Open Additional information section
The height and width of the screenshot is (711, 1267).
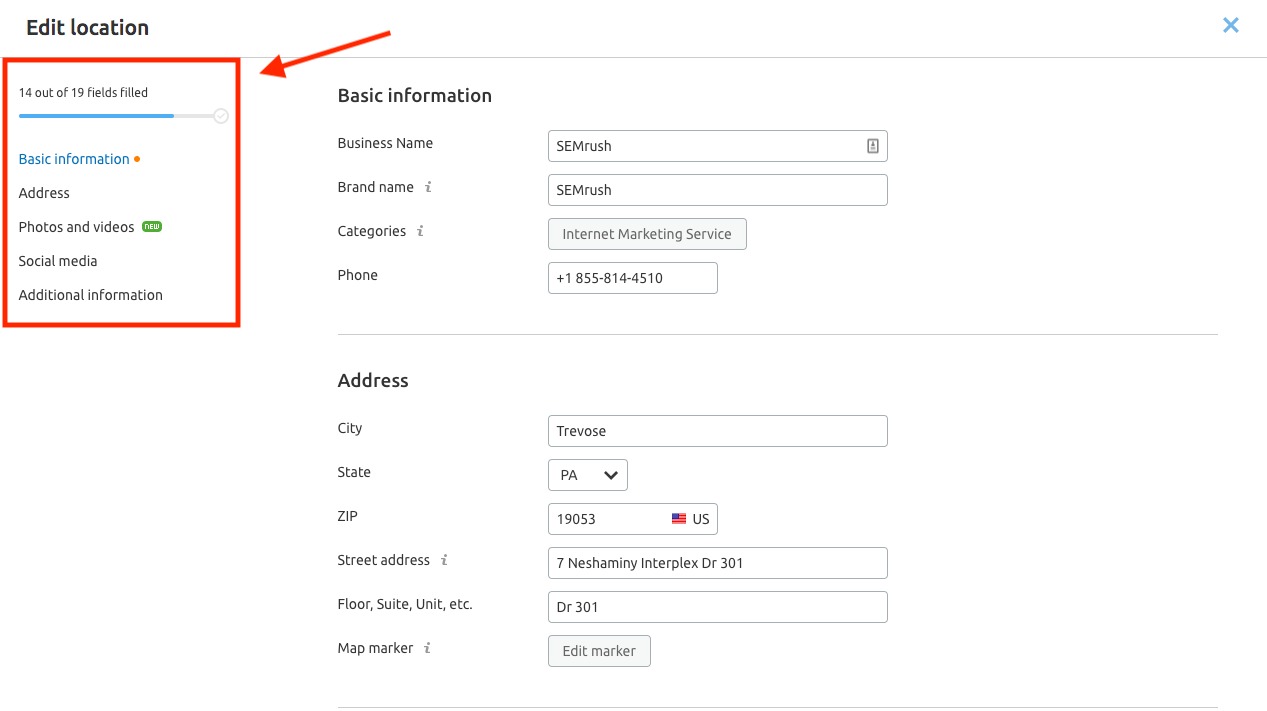pos(91,295)
